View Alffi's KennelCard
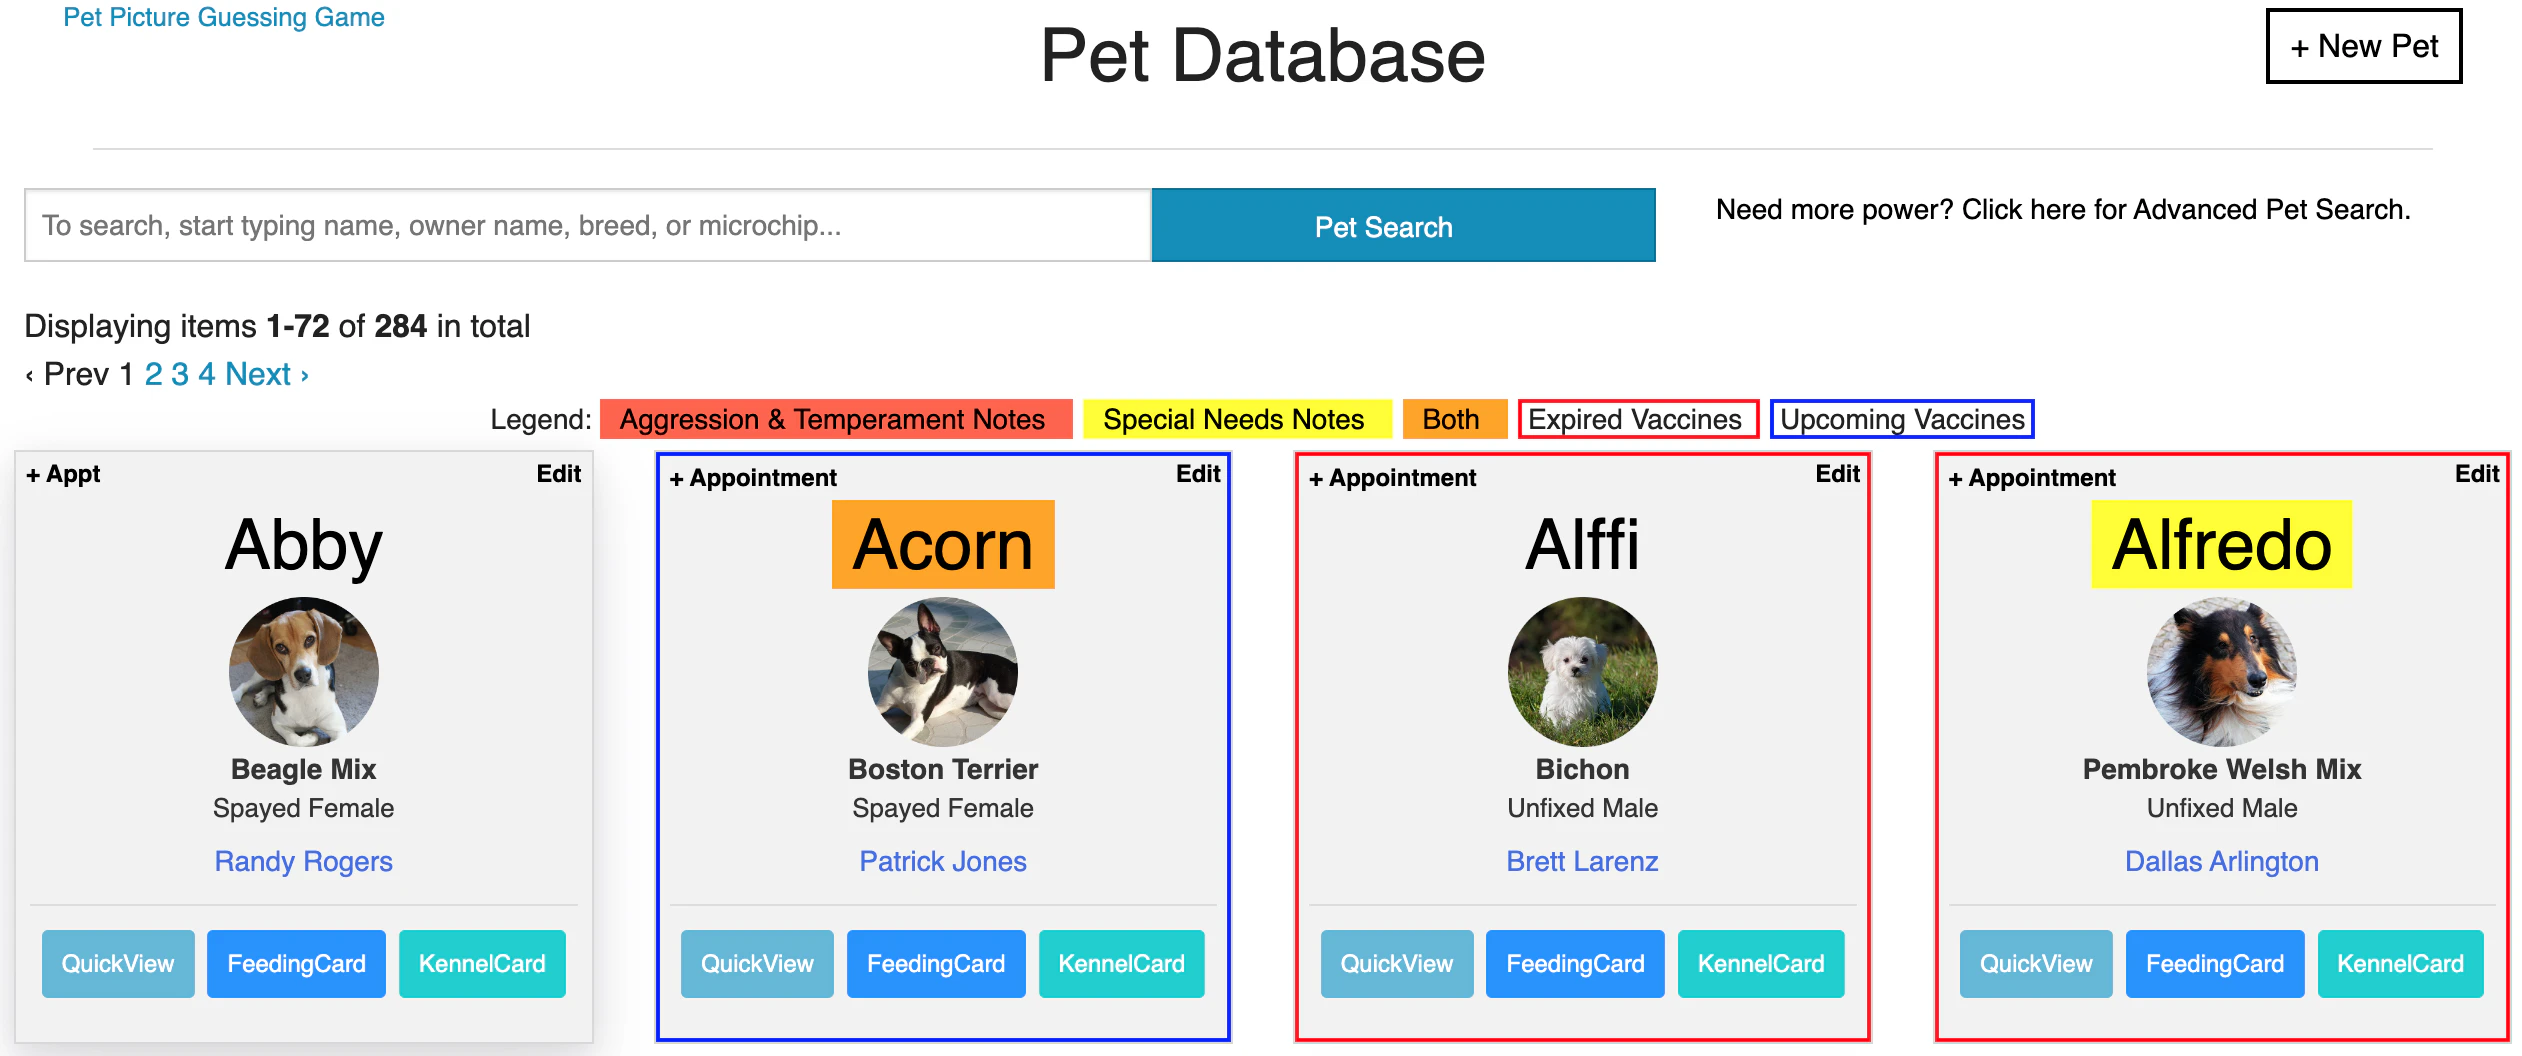This screenshot has height=1056, width=2522. pyautogui.click(x=1760, y=963)
